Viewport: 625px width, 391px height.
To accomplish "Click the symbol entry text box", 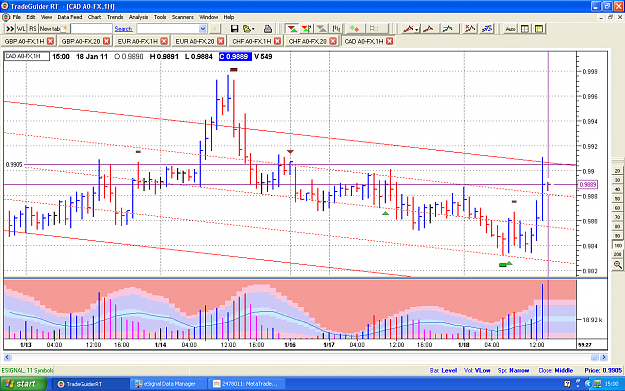I will click(91, 29).
